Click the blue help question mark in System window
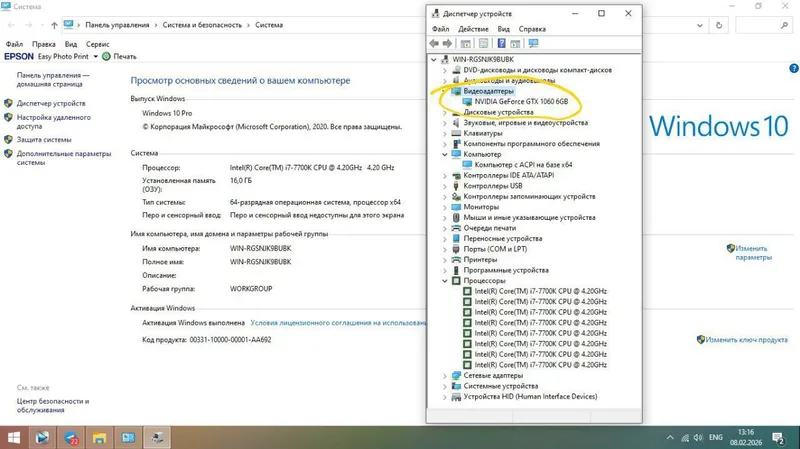This screenshot has height=449, width=800. (x=794, y=68)
